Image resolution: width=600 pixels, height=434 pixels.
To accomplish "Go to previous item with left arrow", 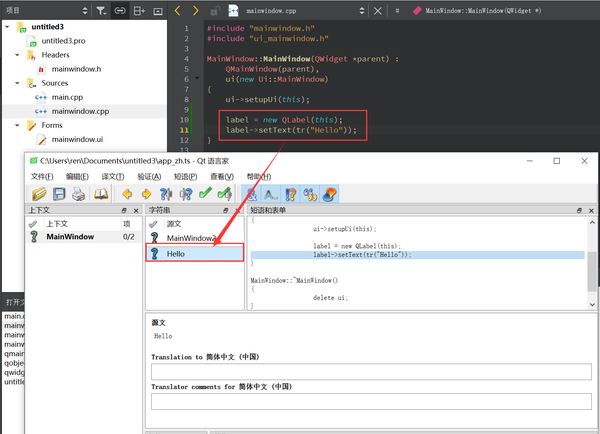I will tap(127, 194).
